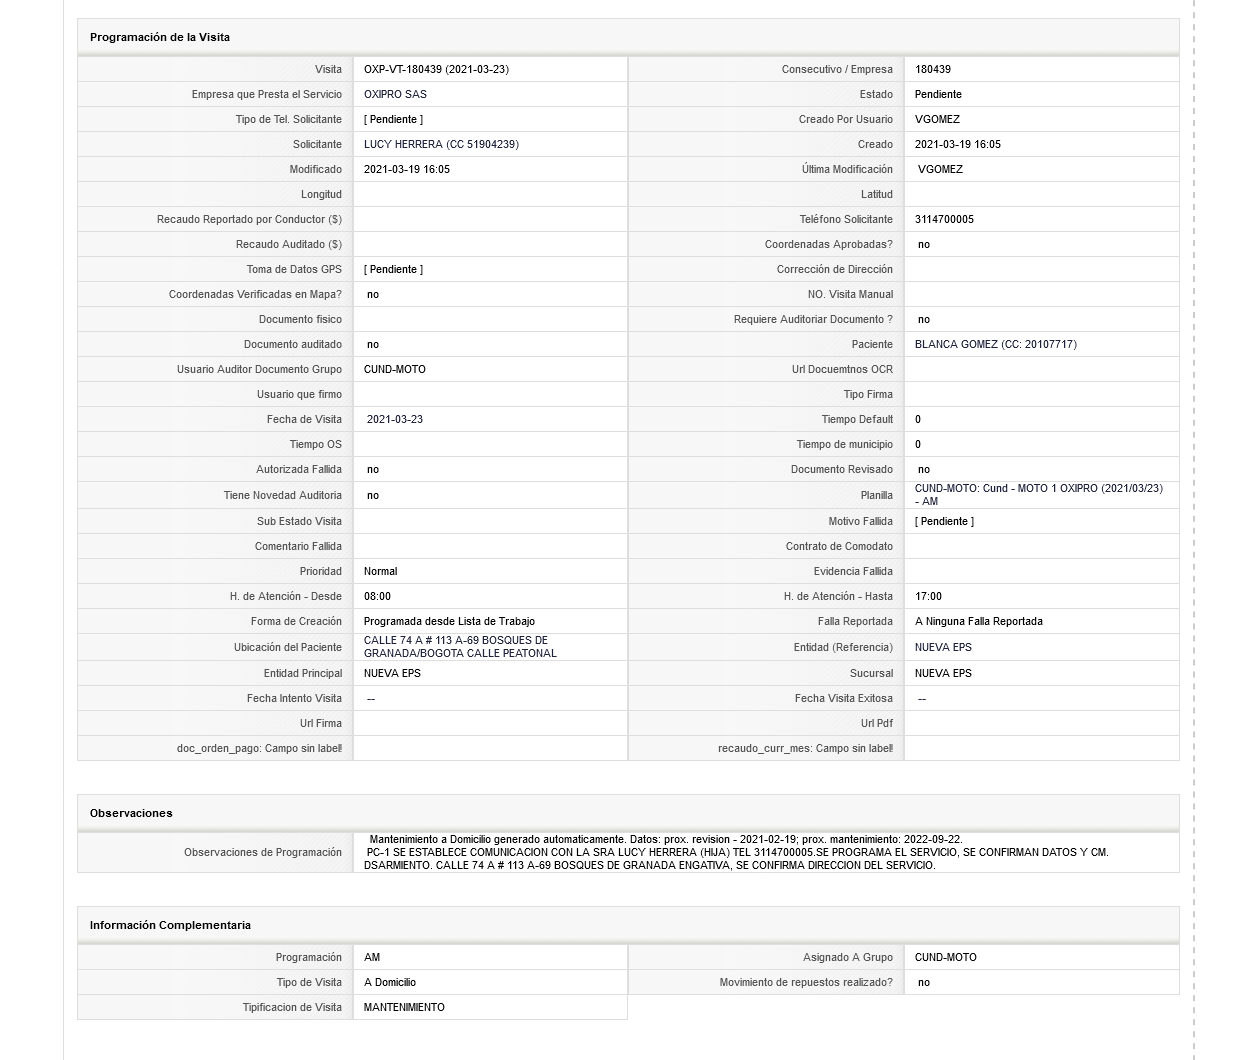Image resolution: width=1248 pixels, height=1060 pixels.
Task: Select Forma de Creación Programada desde Lista de Trabajo
Action: (449, 621)
